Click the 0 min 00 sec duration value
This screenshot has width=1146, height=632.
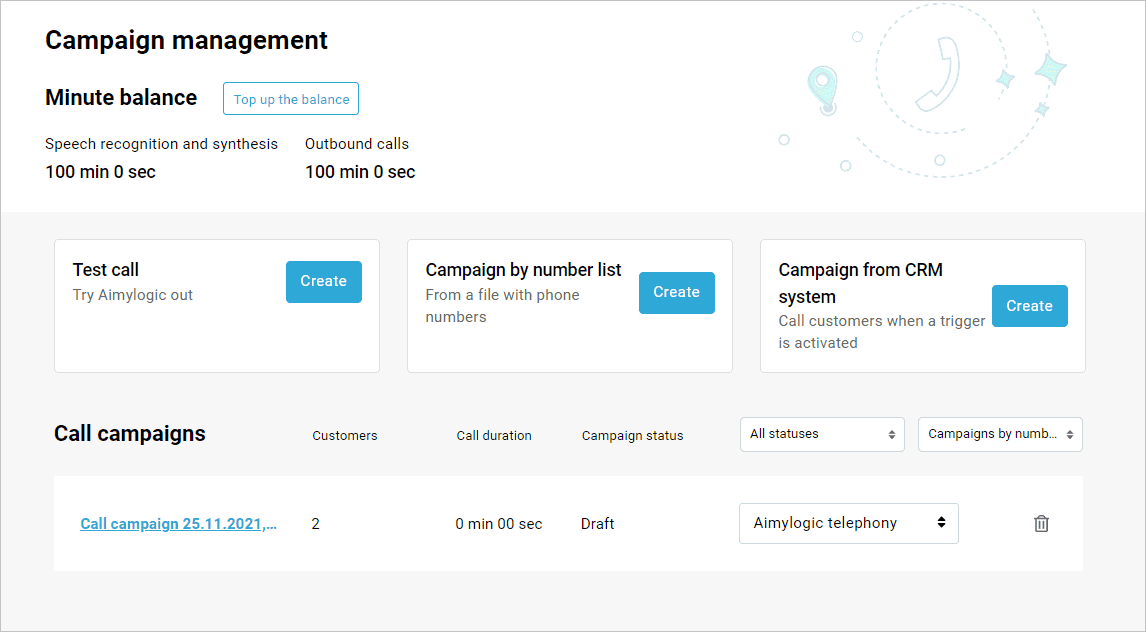click(498, 523)
